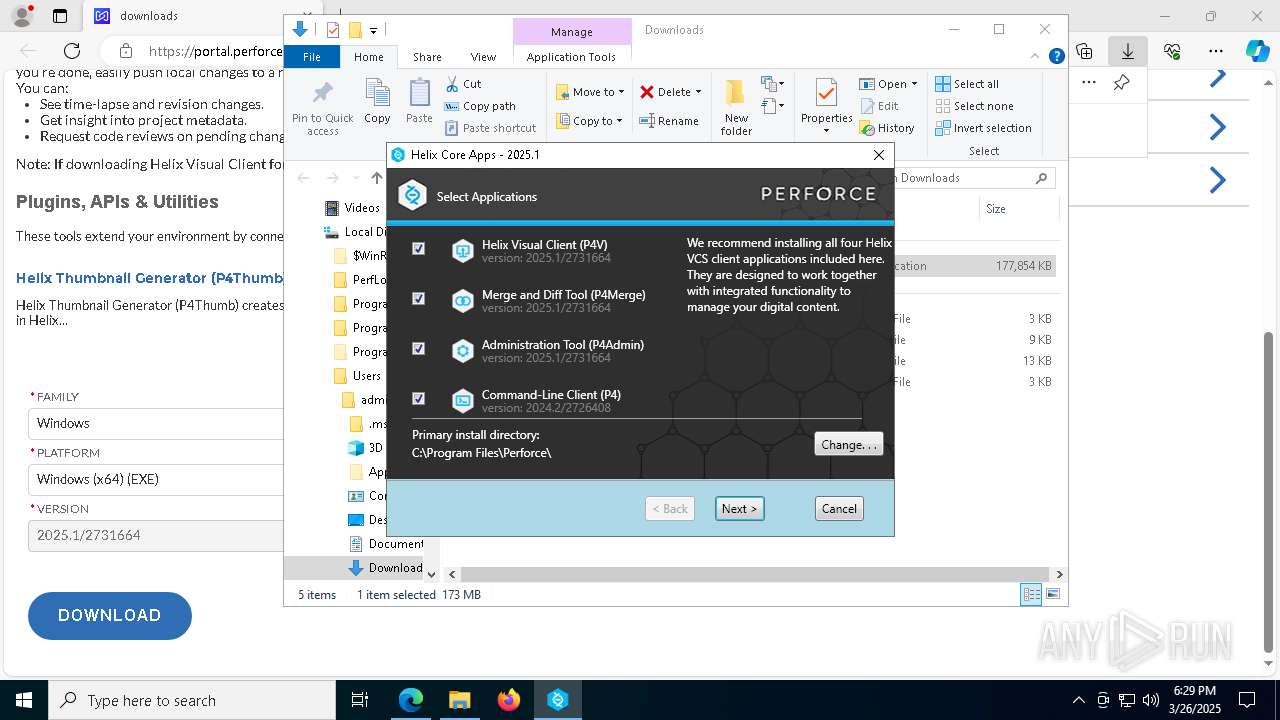Open the File menu in Explorer
Image resolution: width=1280 pixels, height=720 pixels.
312,57
